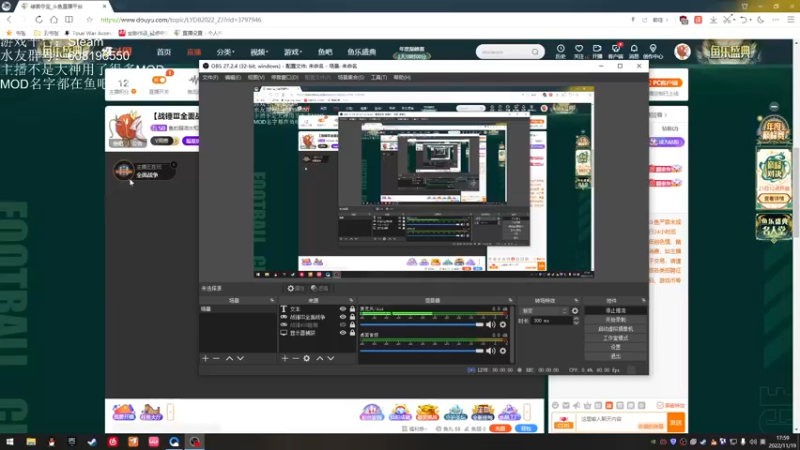Viewport: 800px width, 450px height.
Task: Toggle the orange 直播开关 live switch
Action: click(159, 80)
